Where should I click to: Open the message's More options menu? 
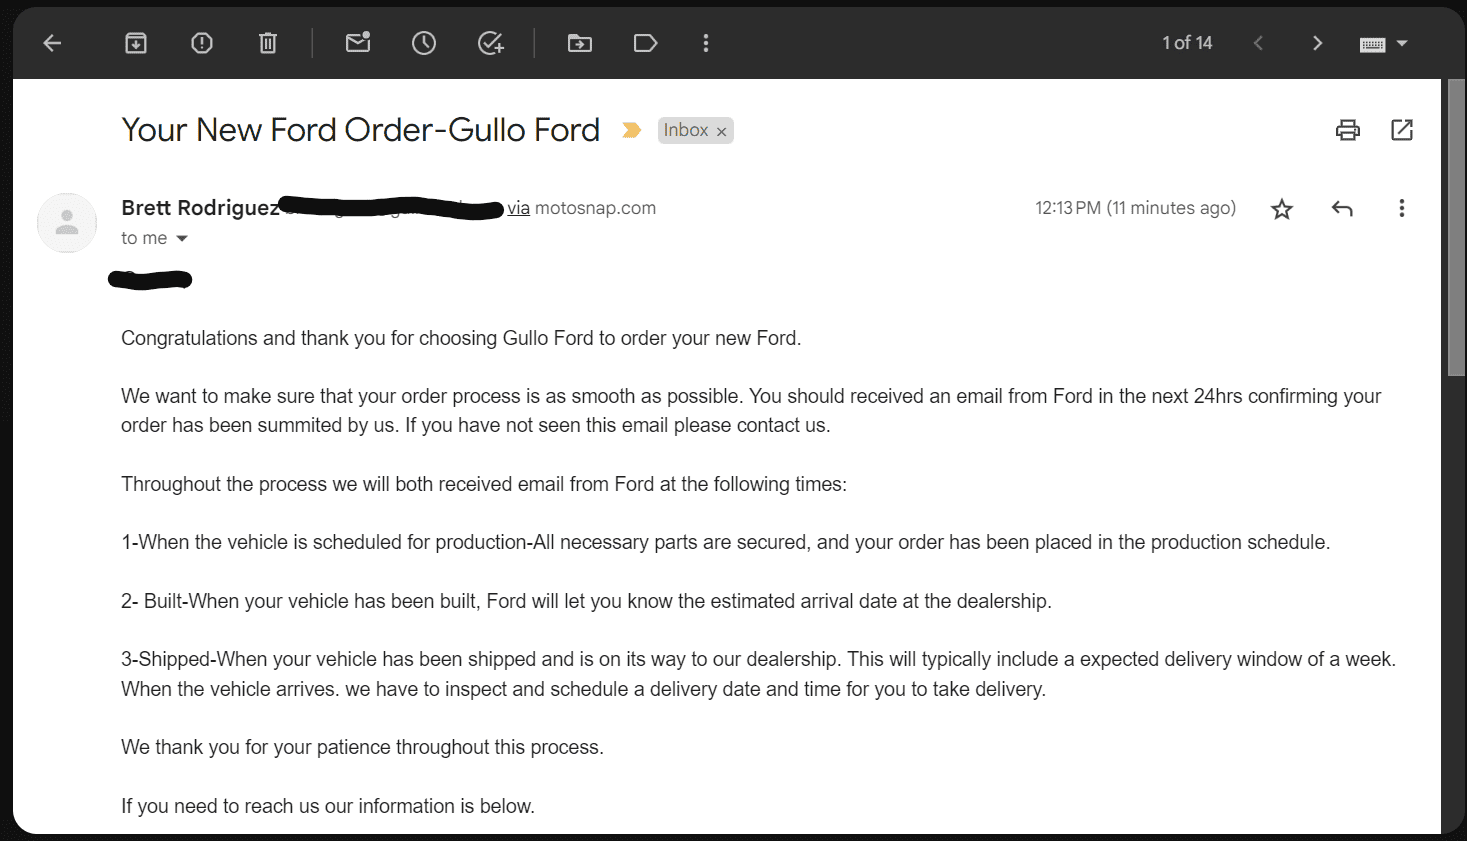coord(1402,208)
